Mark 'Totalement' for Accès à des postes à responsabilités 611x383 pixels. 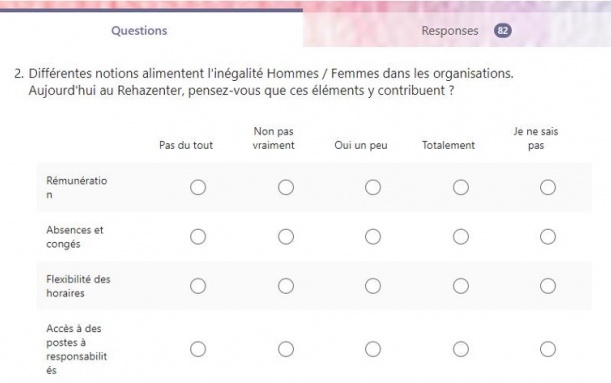pyautogui.click(x=461, y=349)
